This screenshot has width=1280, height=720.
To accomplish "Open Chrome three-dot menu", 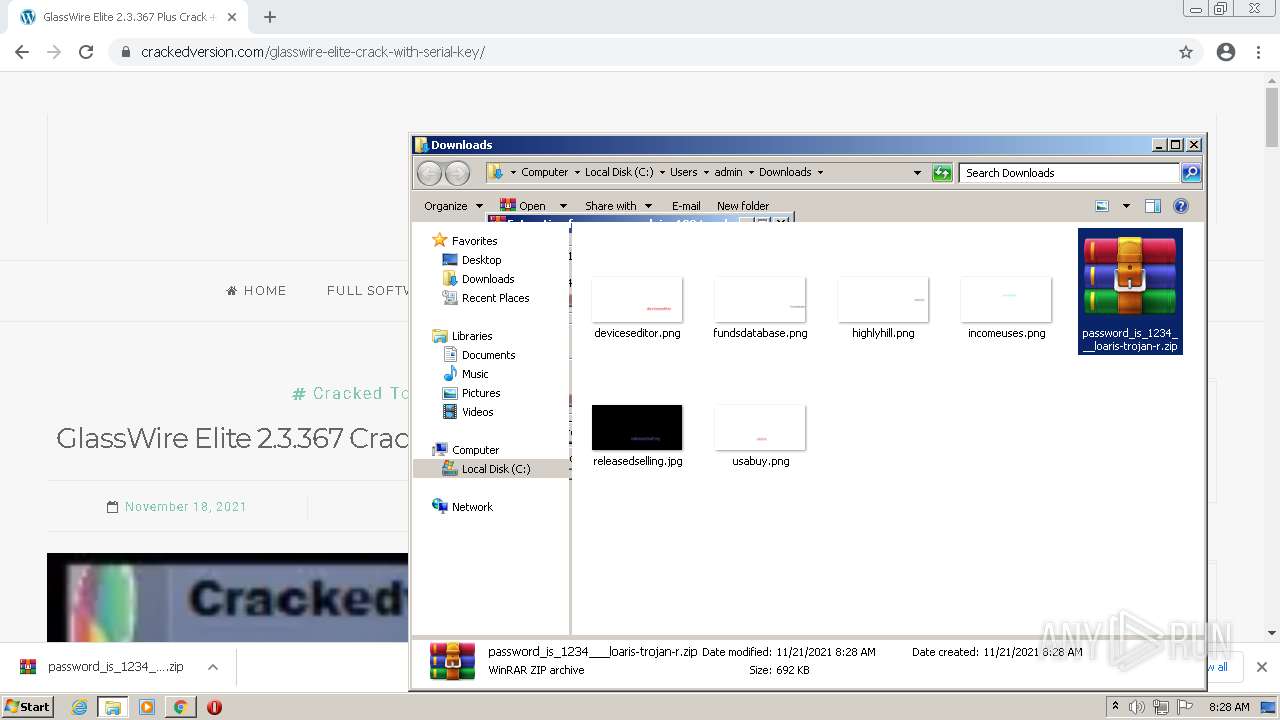I will point(1258,52).
